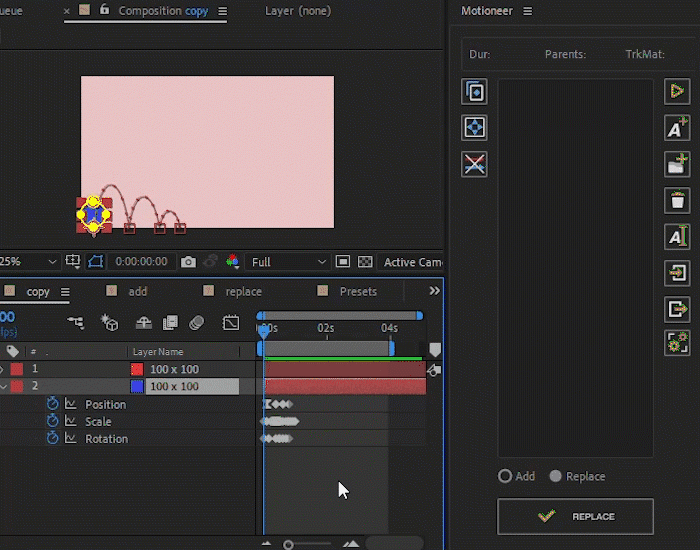Click the Motioneer play preset icon
The width and height of the screenshot is (700, 550).
[x=677, y=92]
